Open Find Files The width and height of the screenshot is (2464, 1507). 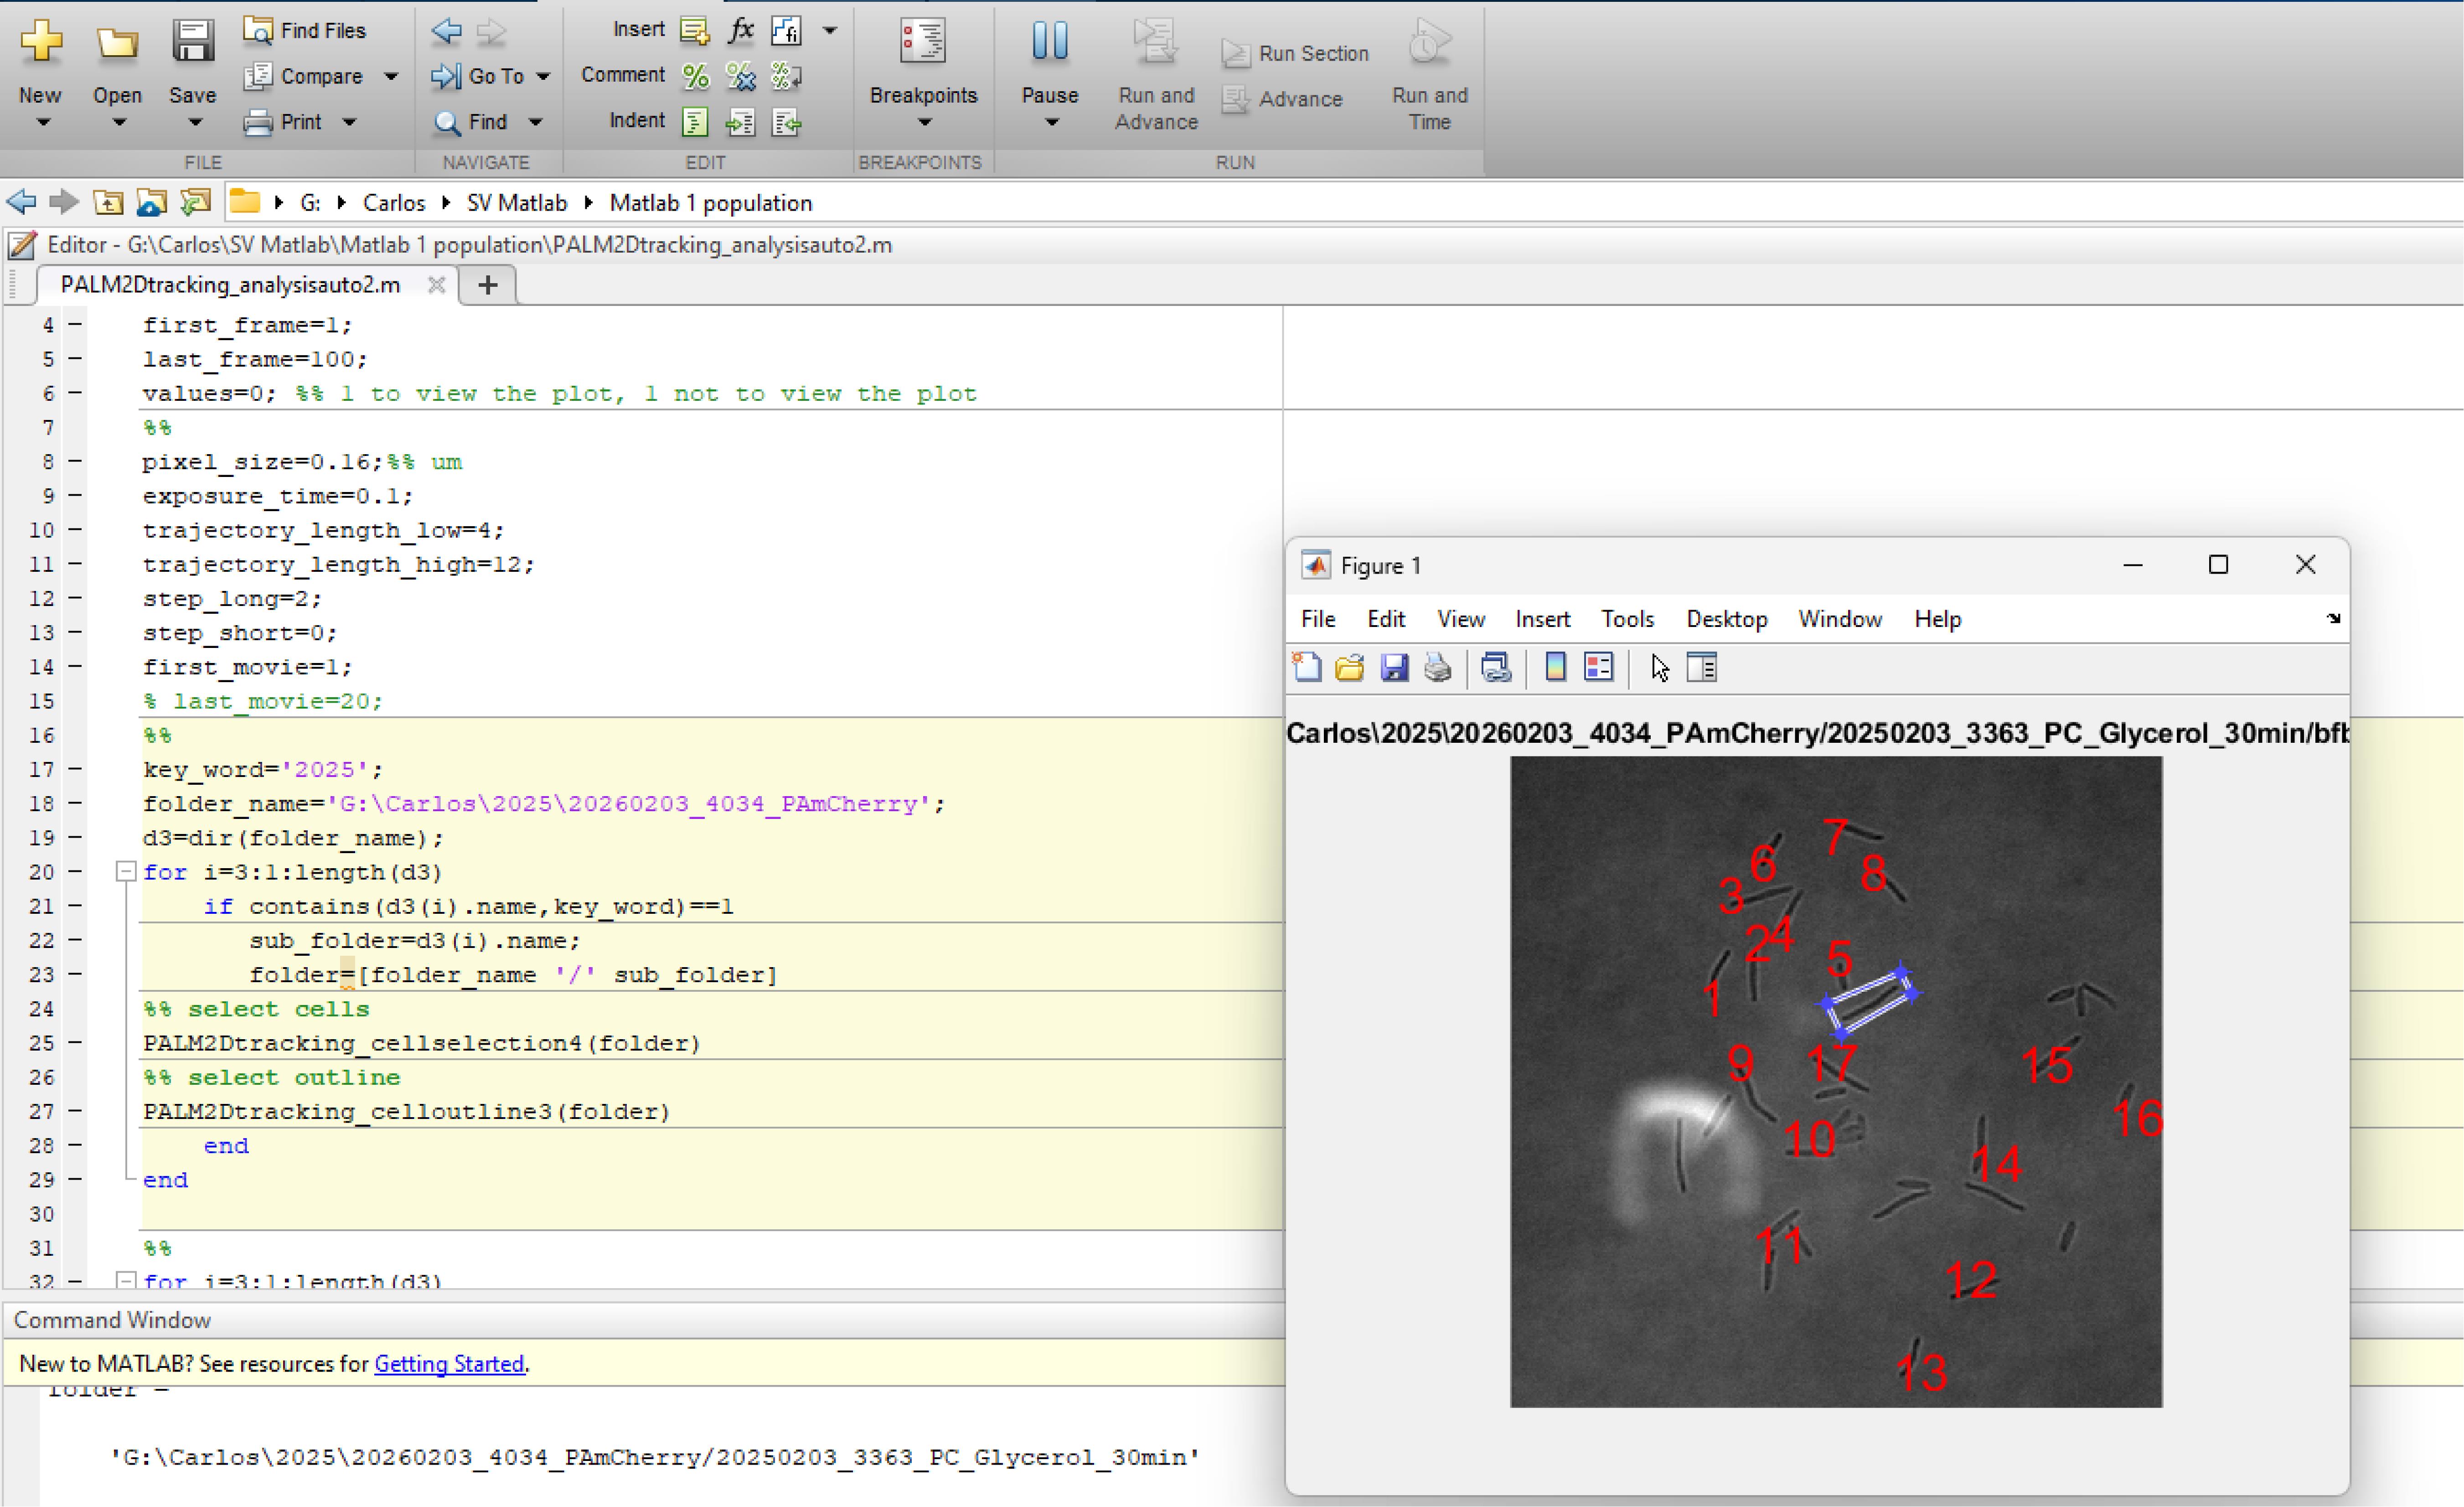click(x=305, y=31)
